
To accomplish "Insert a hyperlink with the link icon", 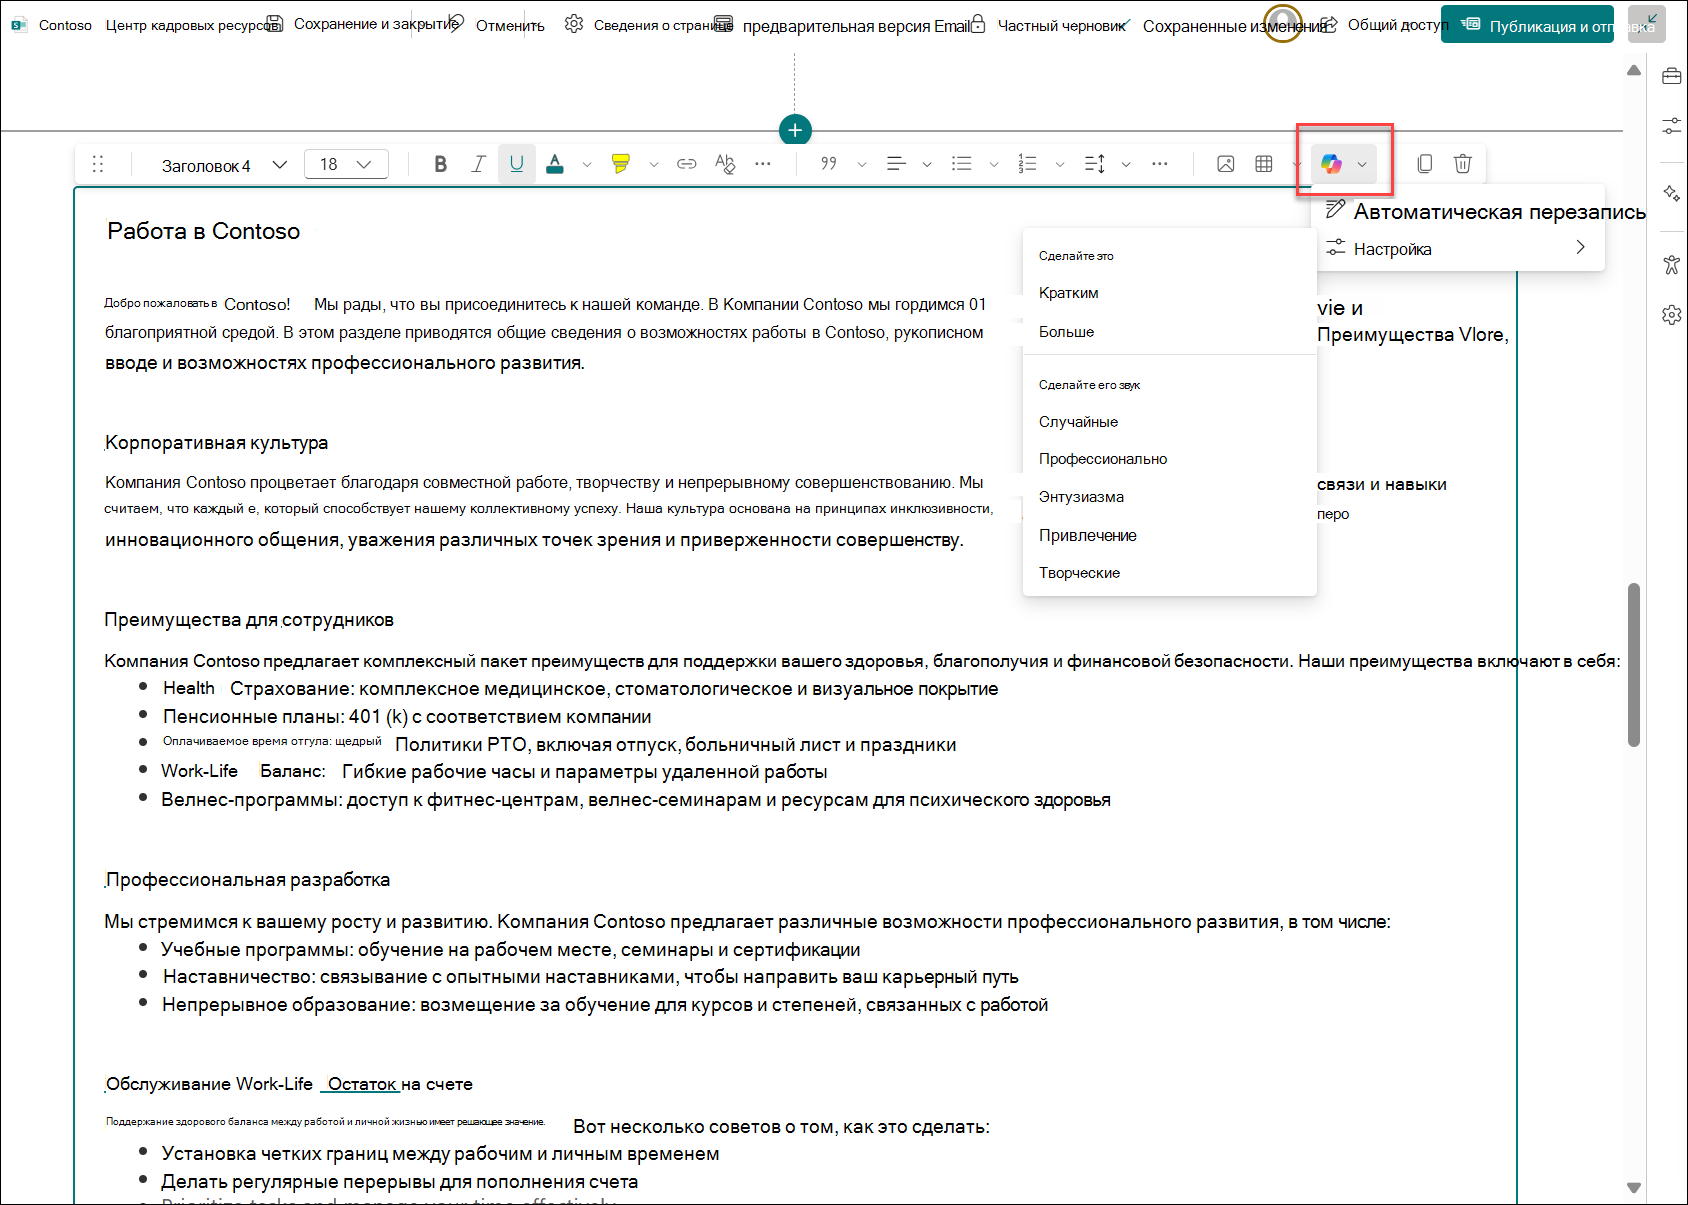I will [x=687, y=164].
